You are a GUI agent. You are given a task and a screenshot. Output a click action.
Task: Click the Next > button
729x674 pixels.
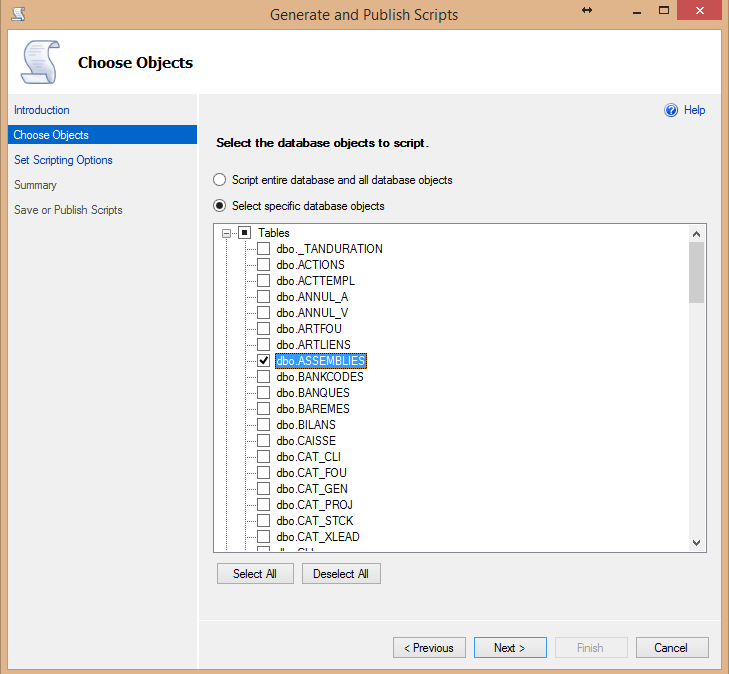pyautogui.click(x=510, y=648)
